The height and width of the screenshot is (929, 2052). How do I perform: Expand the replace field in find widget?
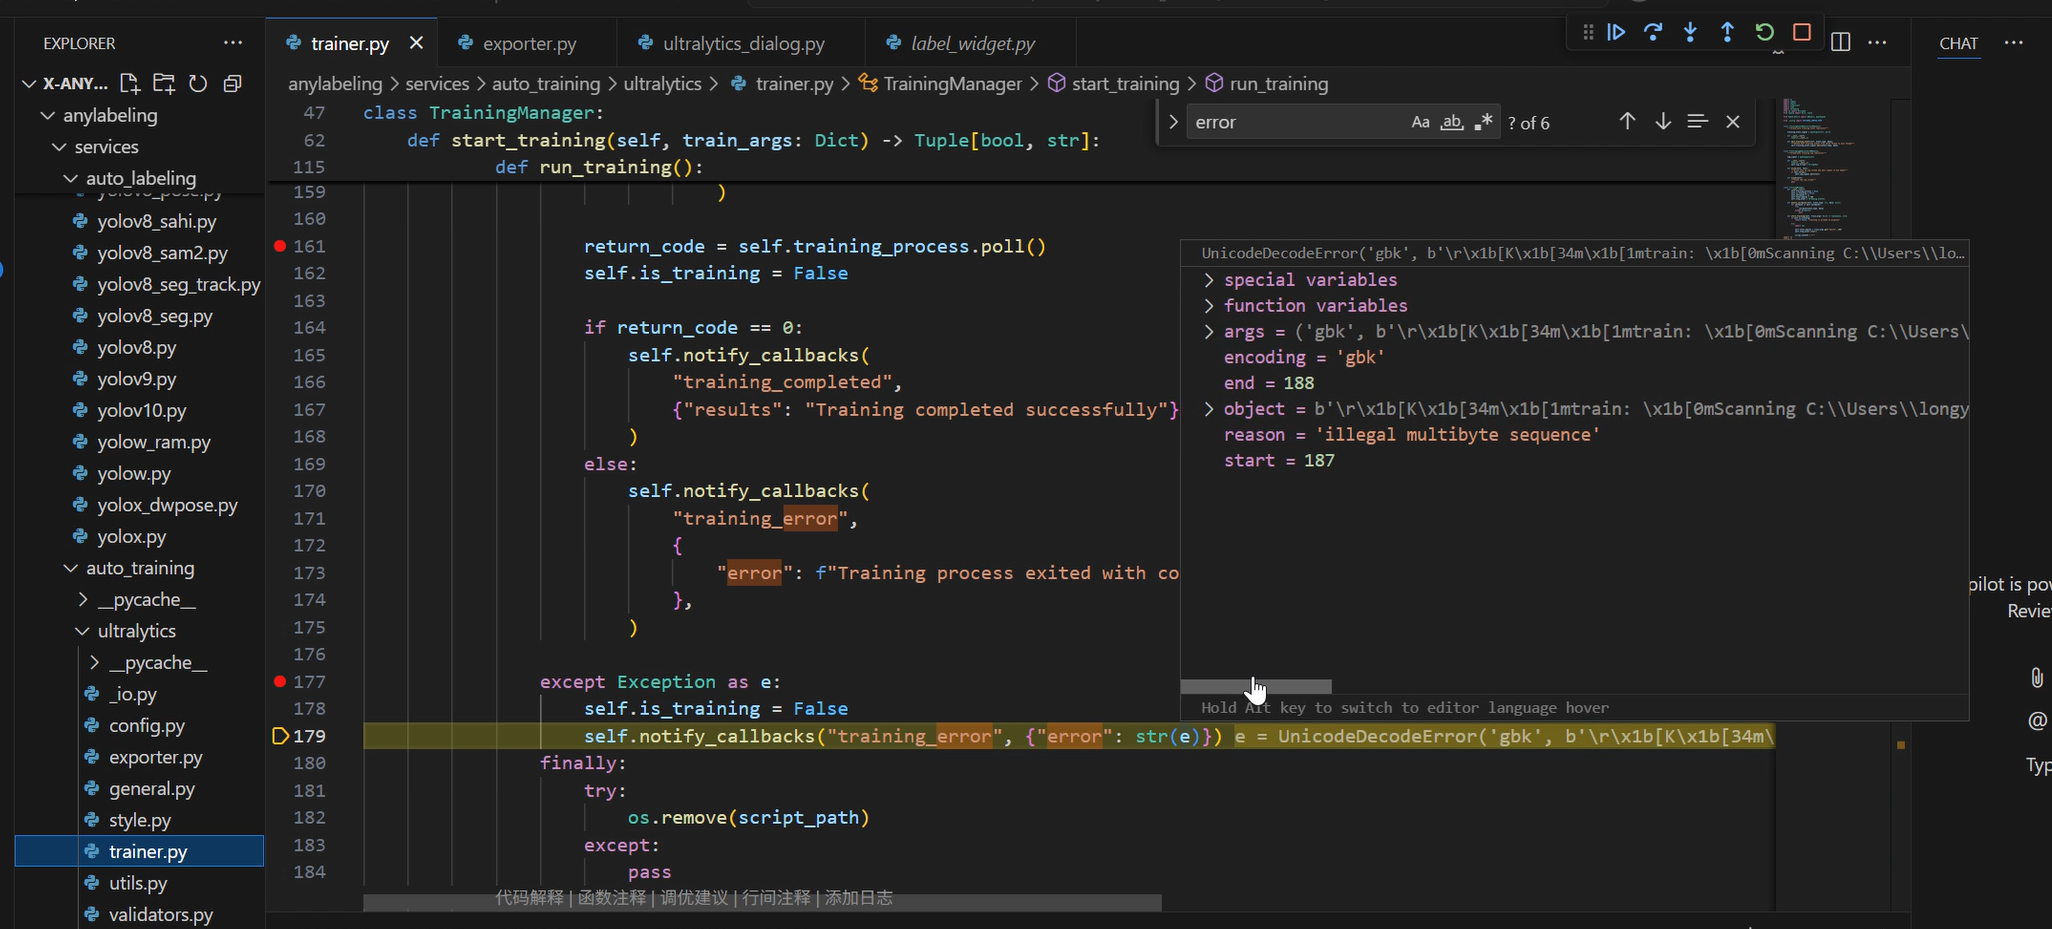1173,122
